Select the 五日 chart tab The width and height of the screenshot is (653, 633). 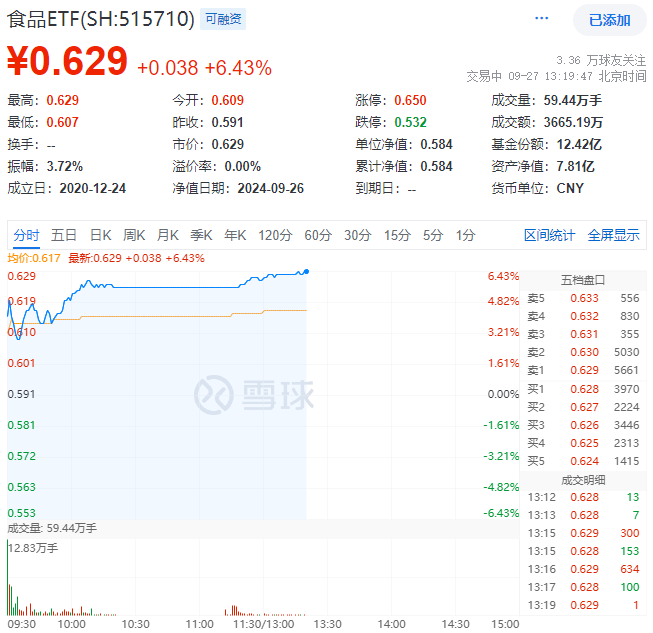(x=64, y=235)
